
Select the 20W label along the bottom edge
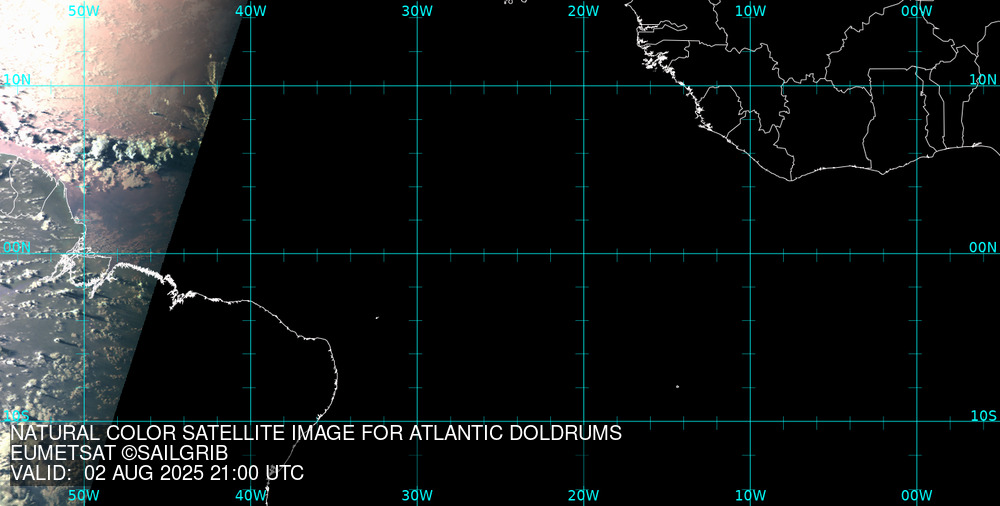pos(584,495)
